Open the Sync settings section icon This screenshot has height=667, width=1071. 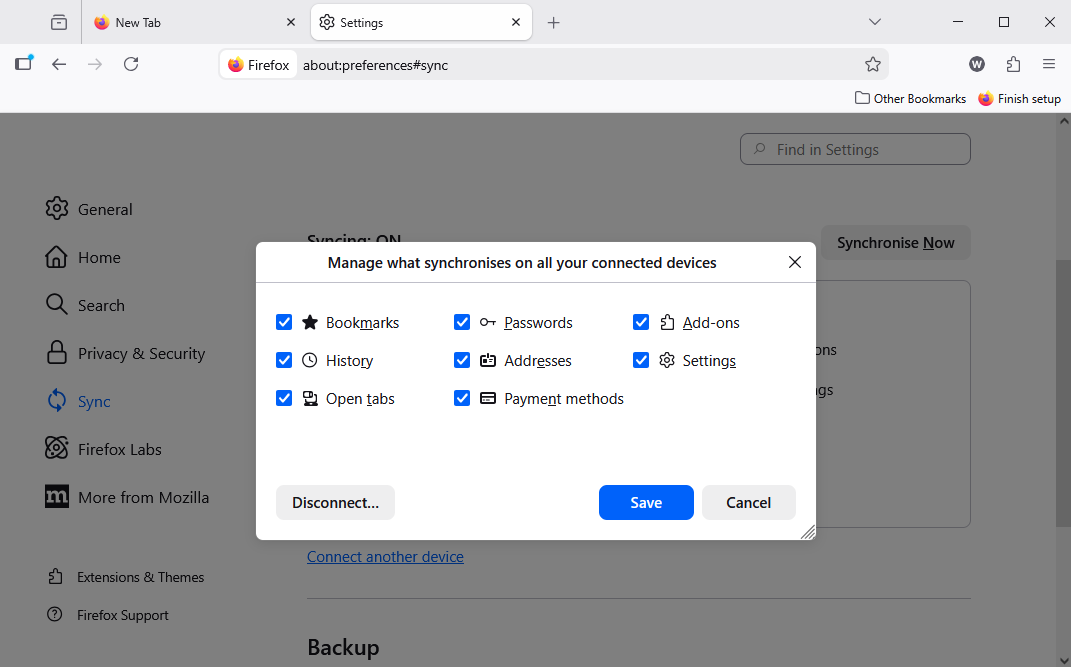[x=57, y=401]
